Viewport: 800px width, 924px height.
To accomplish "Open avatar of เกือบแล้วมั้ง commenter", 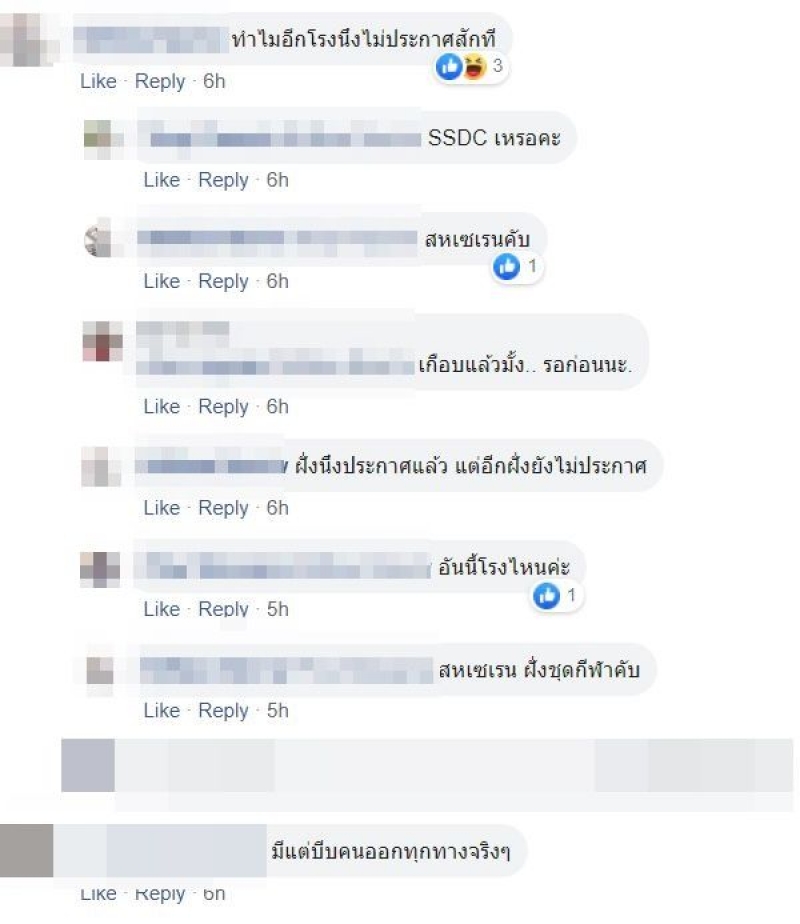I will pos(103,341).
